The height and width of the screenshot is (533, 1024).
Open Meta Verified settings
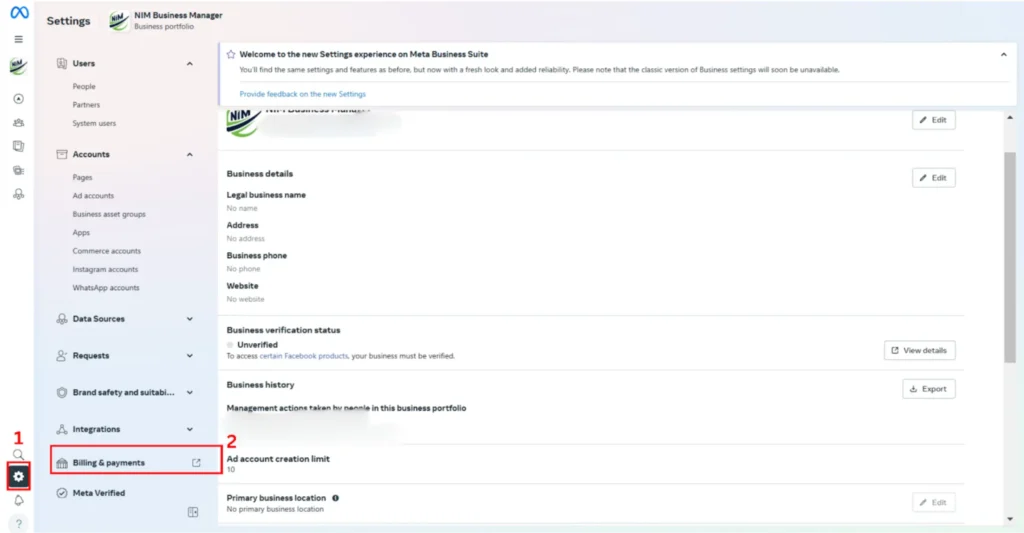(99, 493)
